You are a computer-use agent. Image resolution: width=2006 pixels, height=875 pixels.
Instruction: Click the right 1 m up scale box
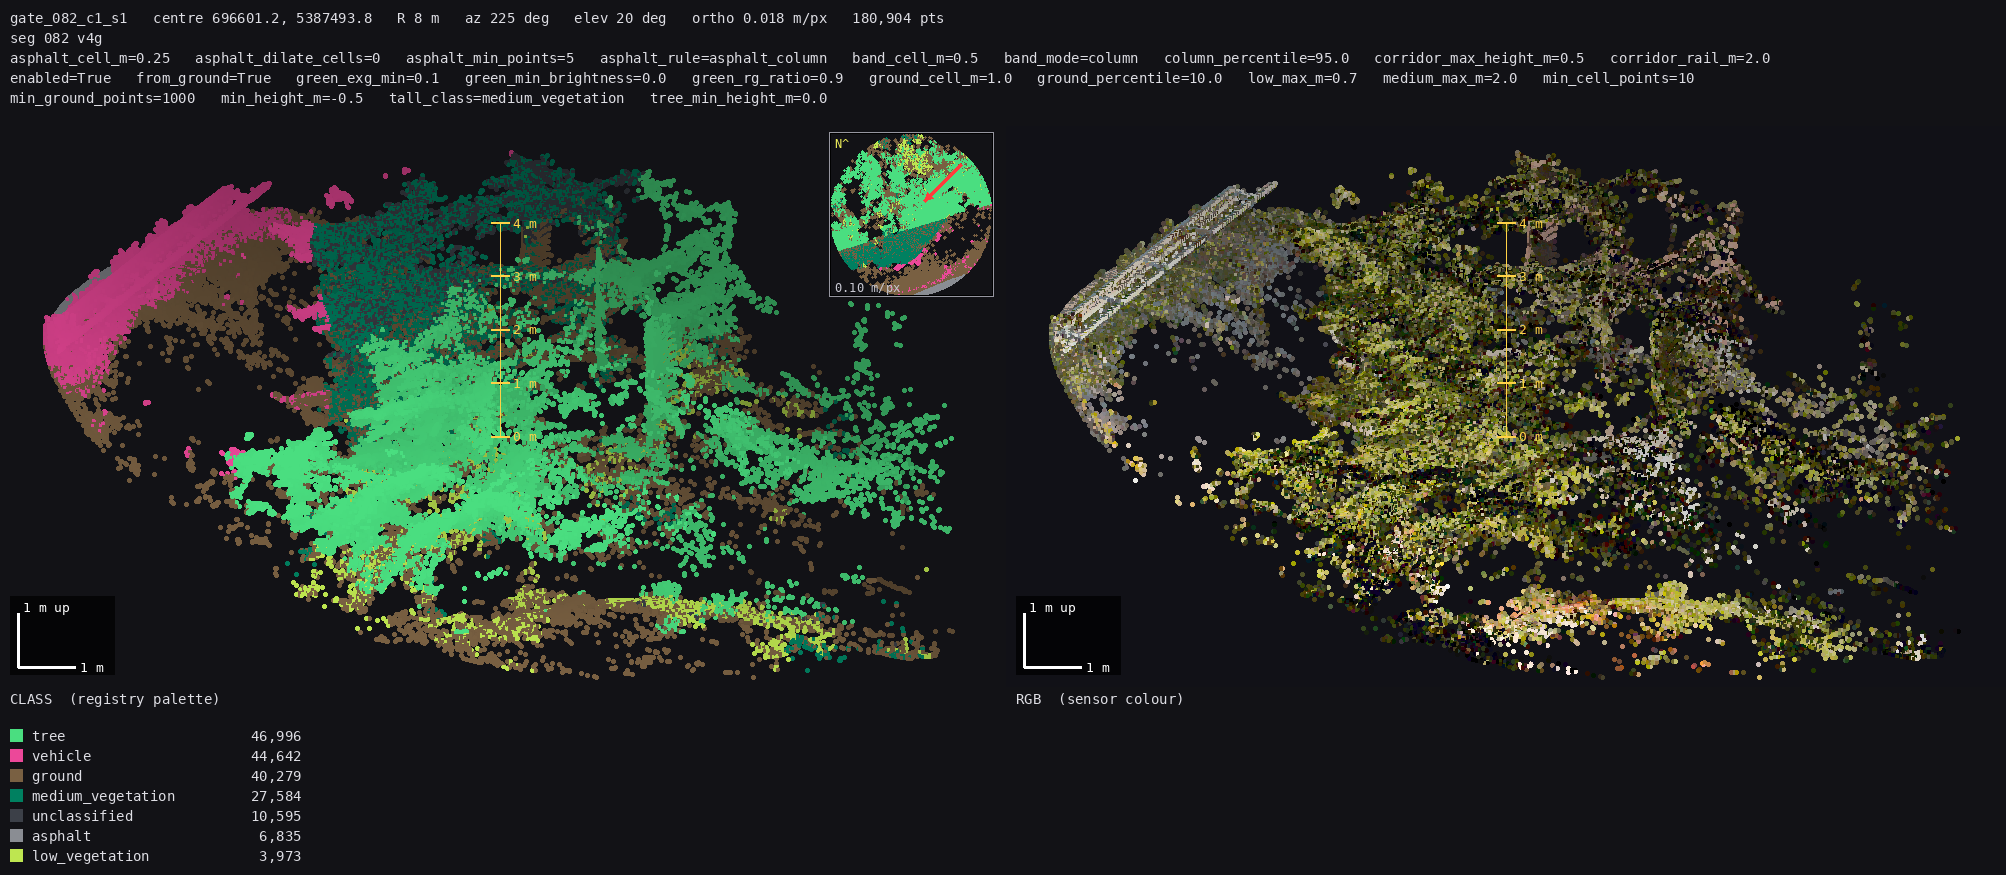[x=1068, y=635]
